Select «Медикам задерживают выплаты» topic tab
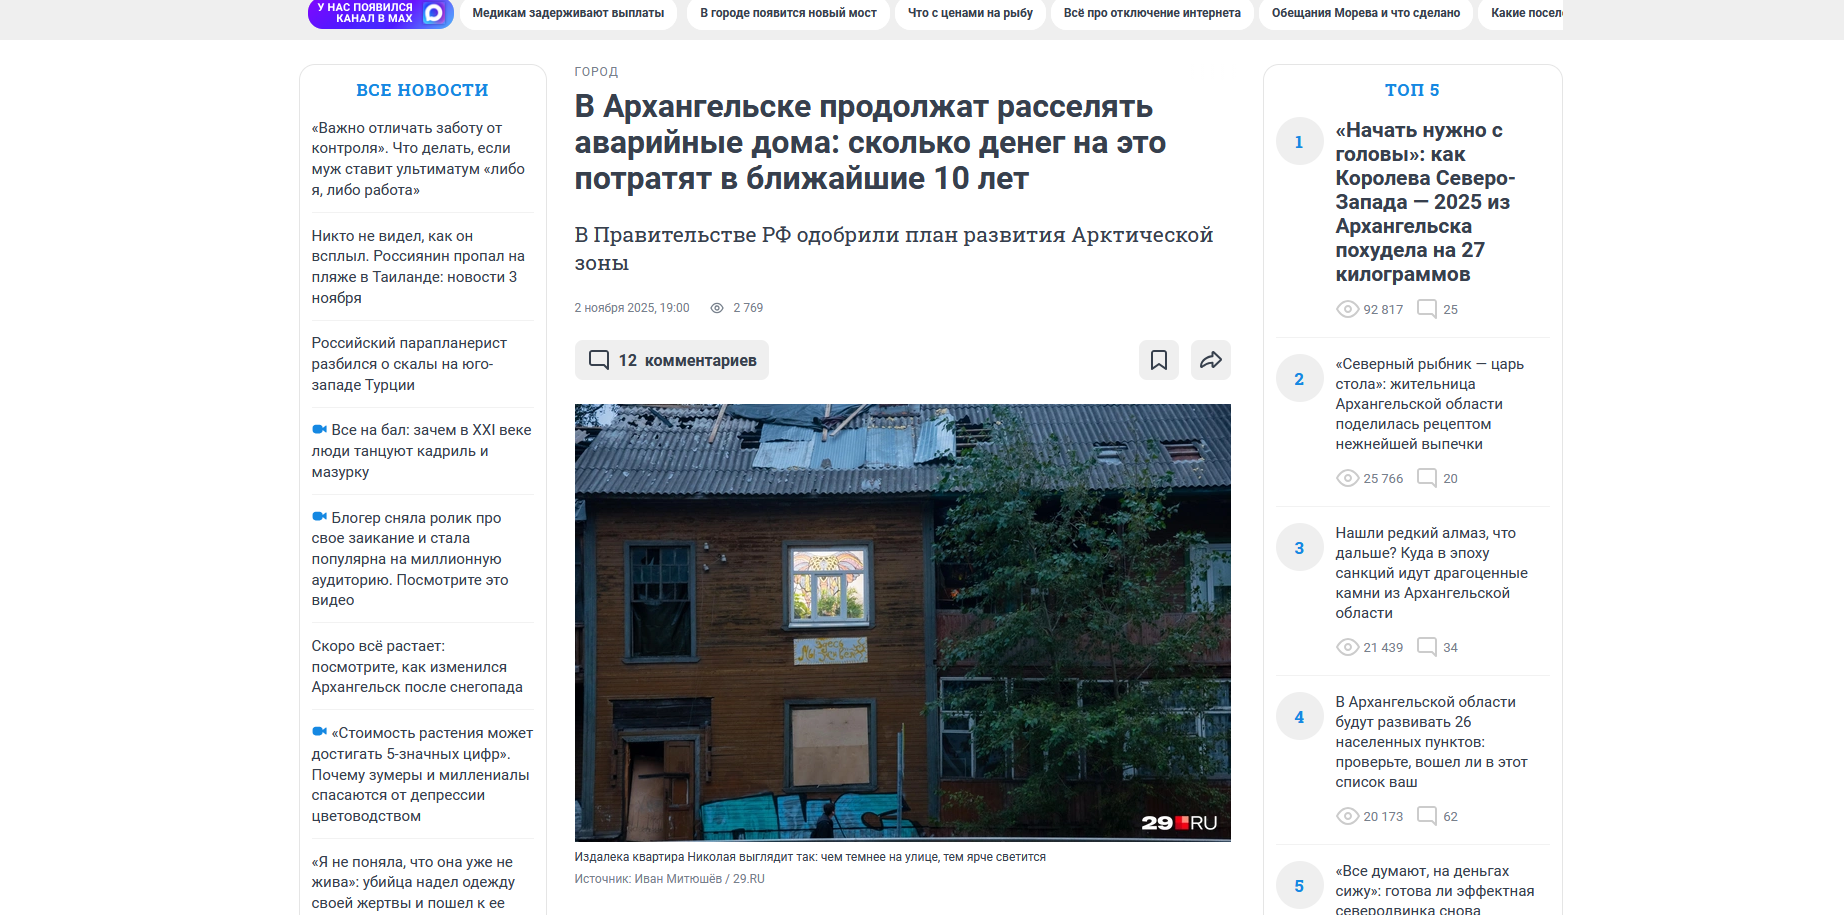This screenshot has width=1844, height=915. pos(568,13)
